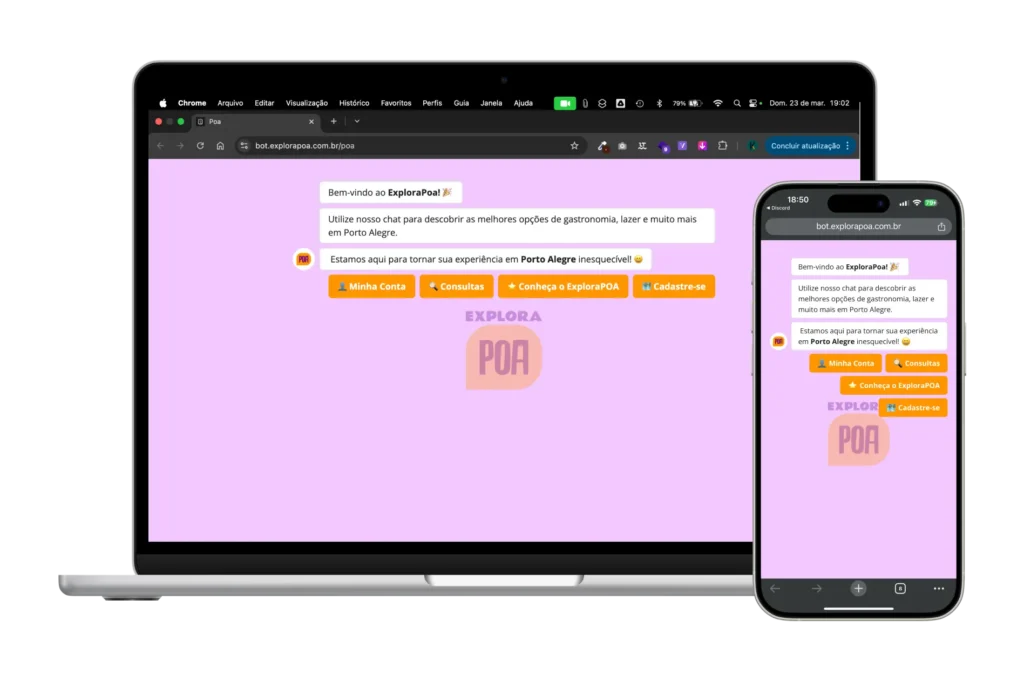Open site information icon in address bar

pyautogui.click(x=244, y=146)
